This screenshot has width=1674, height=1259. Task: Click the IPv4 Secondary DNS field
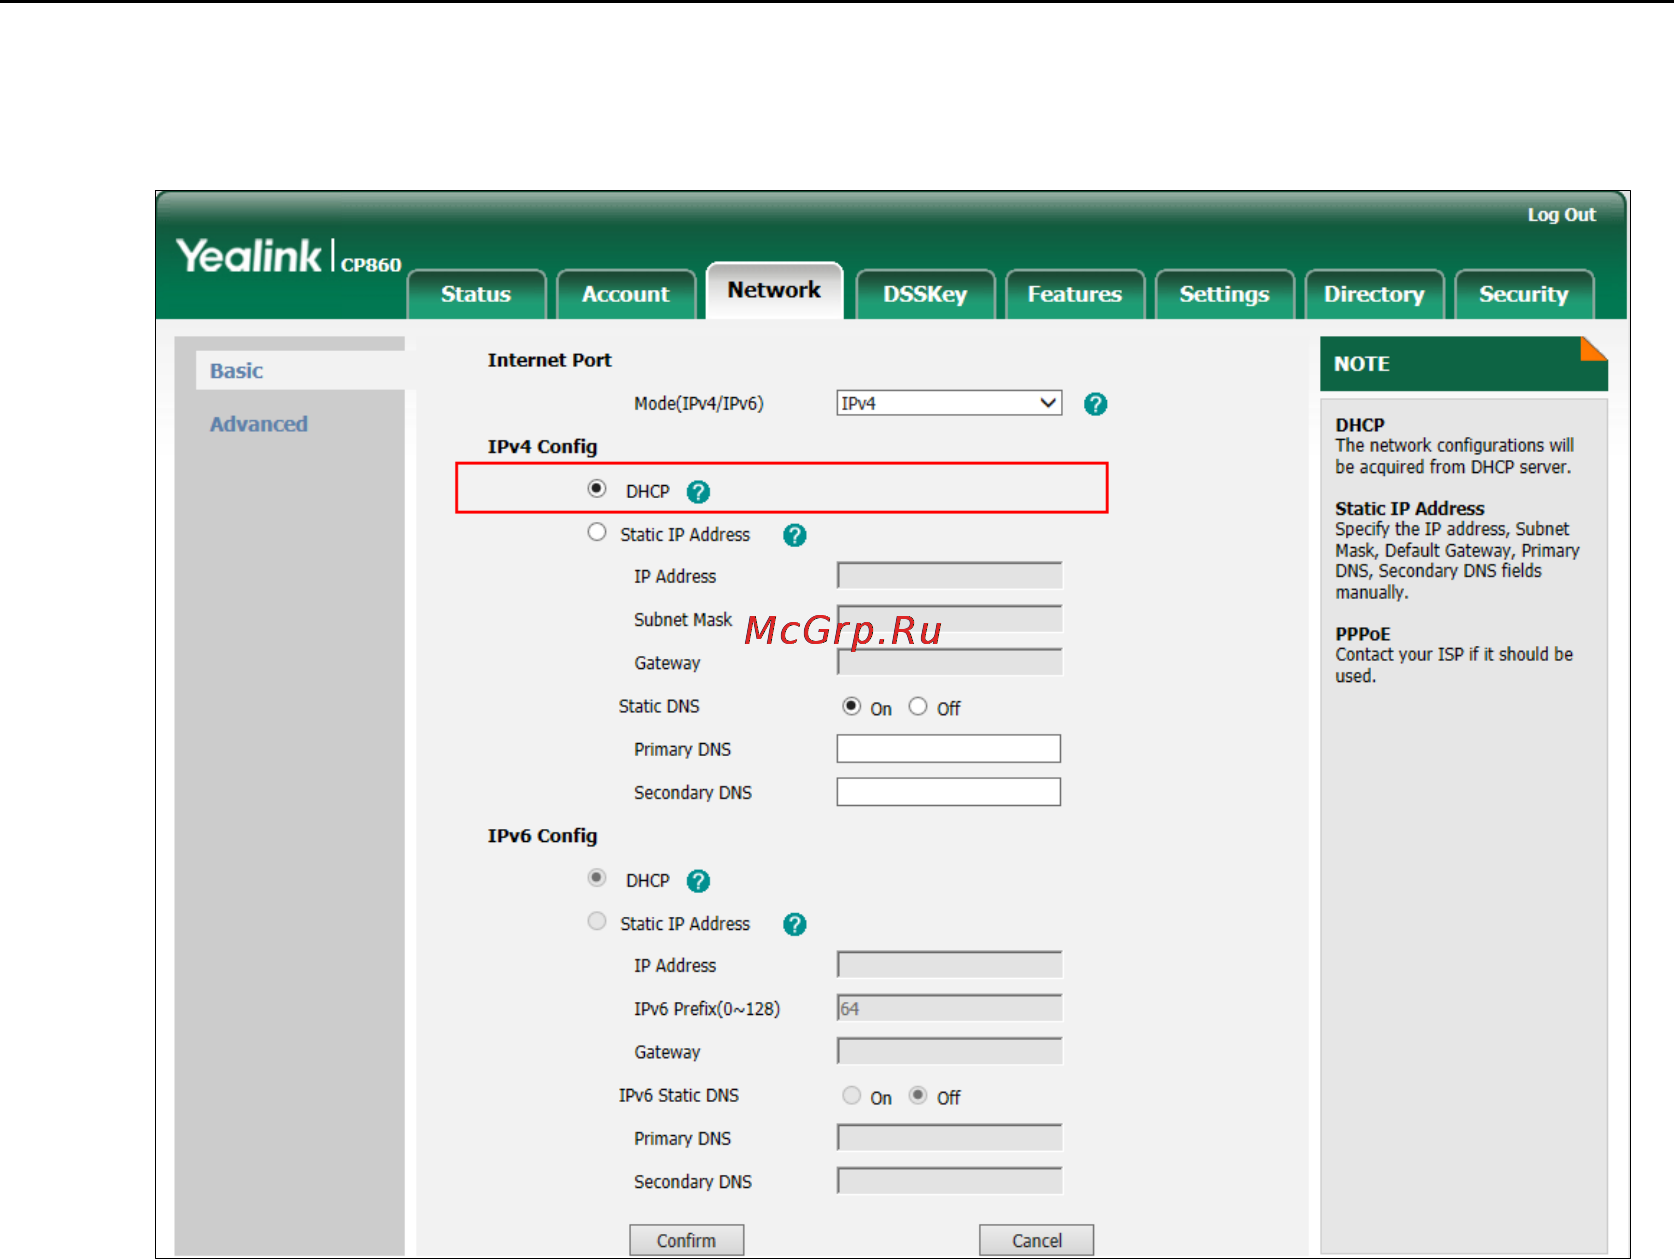click(x=949, y=792)
